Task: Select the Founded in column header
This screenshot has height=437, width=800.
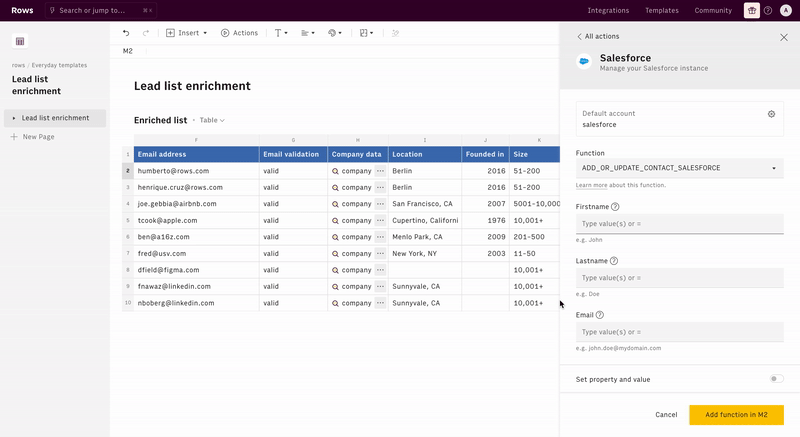Action: pos(485,154)
